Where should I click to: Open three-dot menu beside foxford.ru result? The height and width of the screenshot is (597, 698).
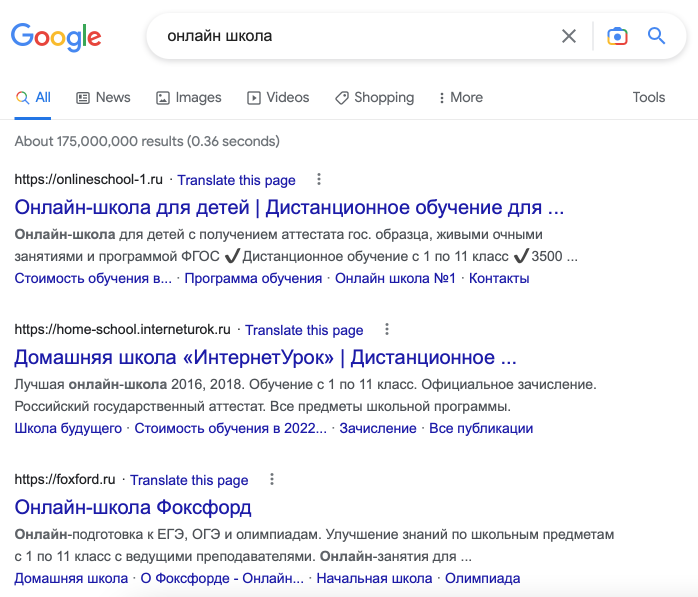pyautogui.click(x=272, y=480)
